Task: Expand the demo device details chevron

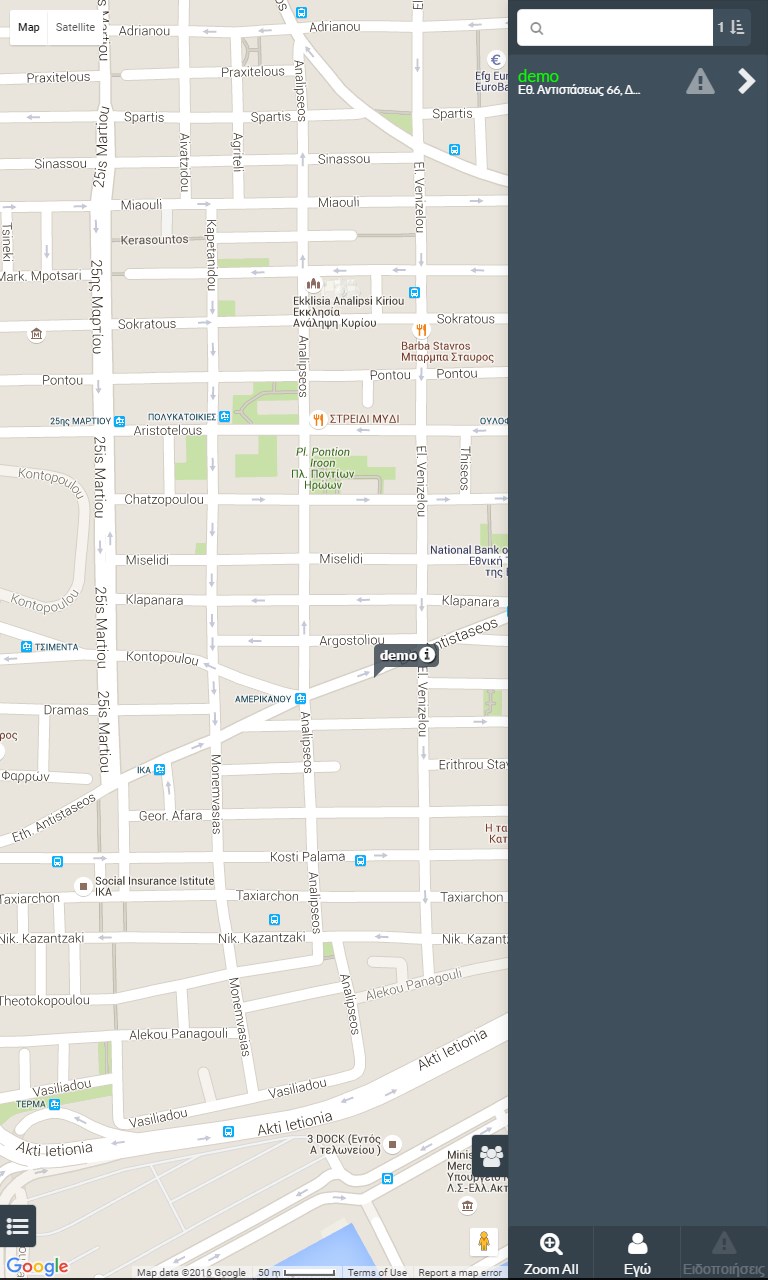Action: coord(747,82)
